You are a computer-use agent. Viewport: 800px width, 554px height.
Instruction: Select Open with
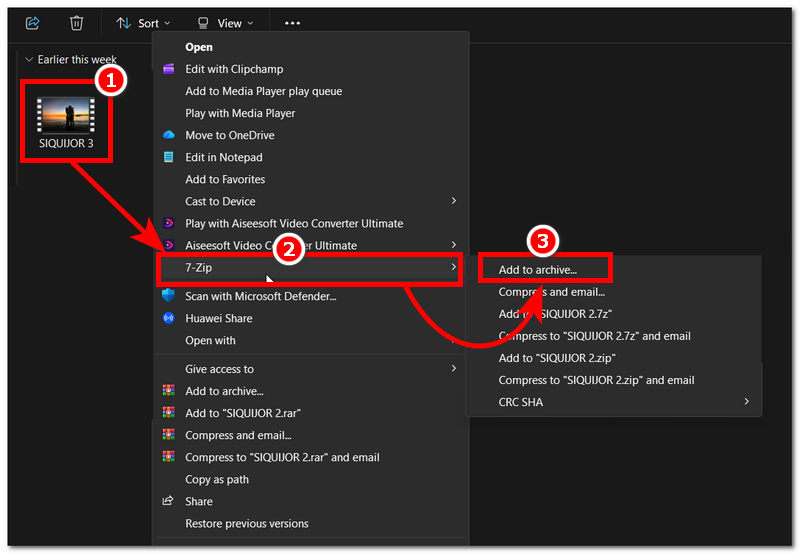click(210, 341)
